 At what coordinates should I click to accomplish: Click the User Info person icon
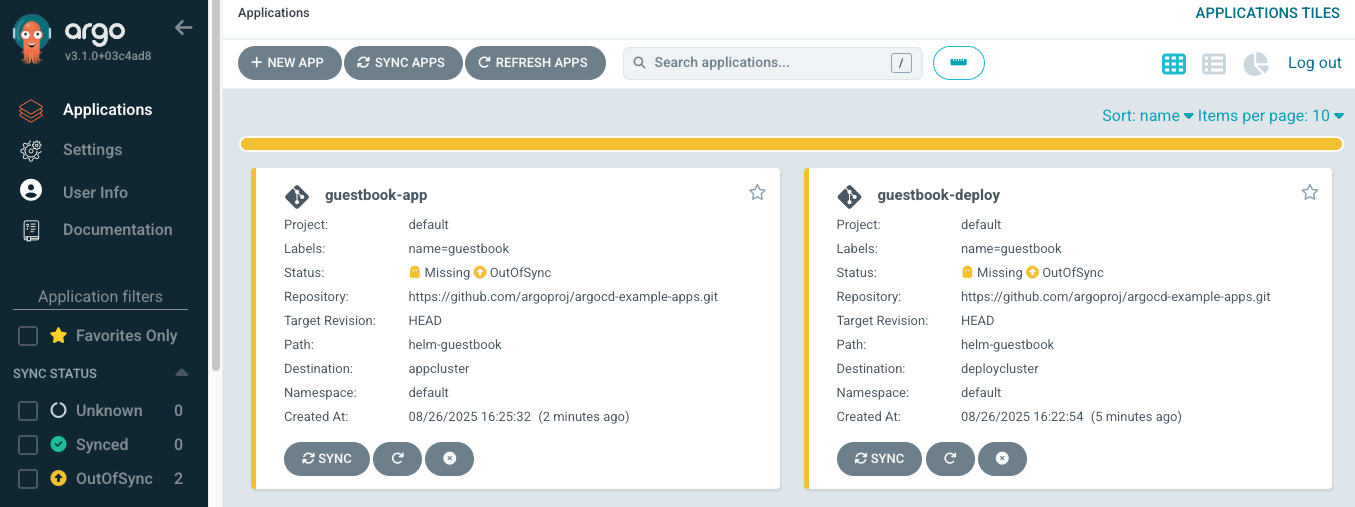click(31, 190)
